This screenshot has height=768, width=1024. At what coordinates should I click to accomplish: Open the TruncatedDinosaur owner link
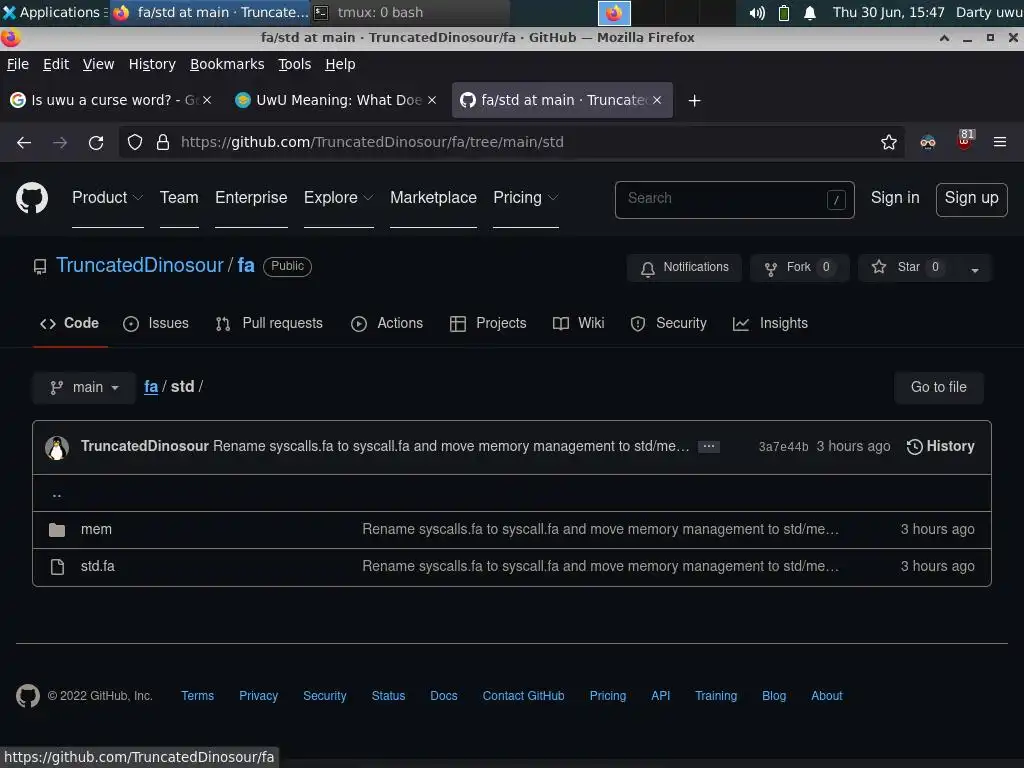tap(140, 265)
